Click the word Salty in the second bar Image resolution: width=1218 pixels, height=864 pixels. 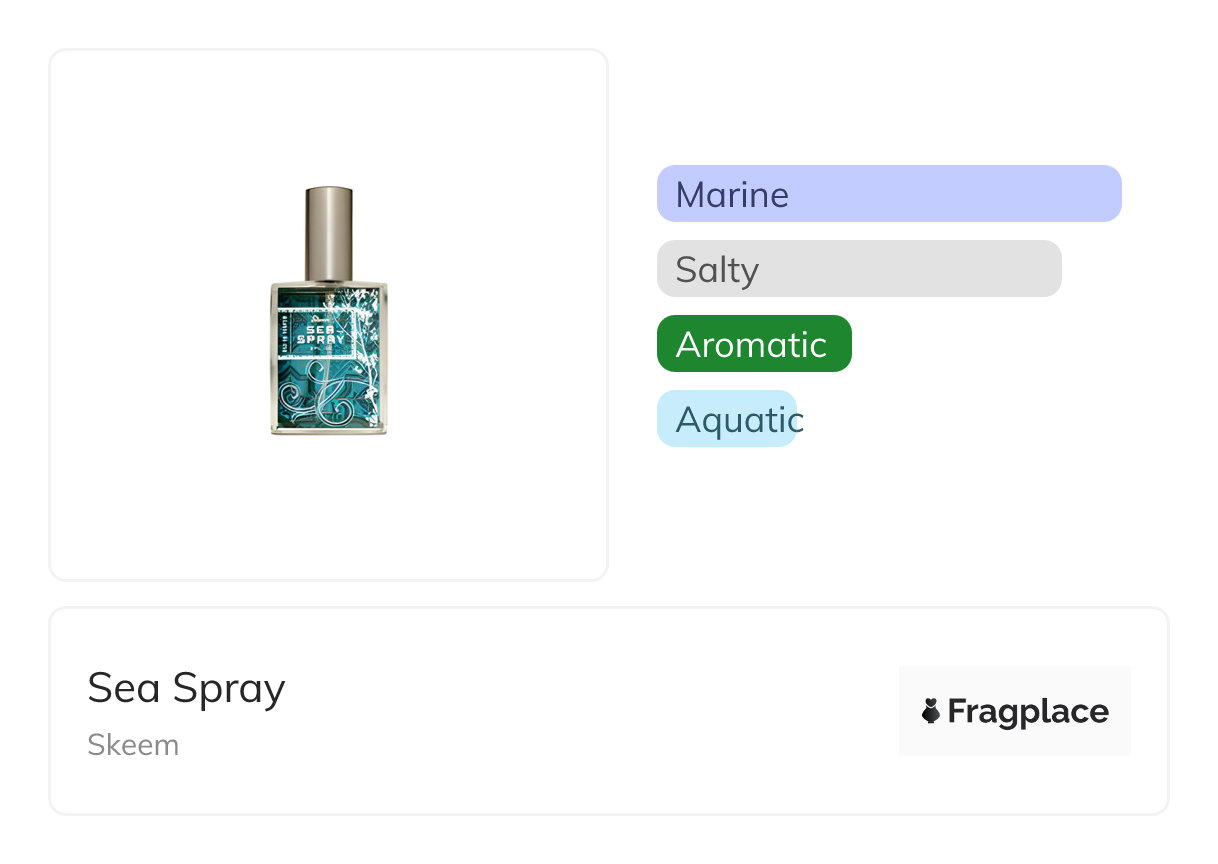tap(717, 270)
